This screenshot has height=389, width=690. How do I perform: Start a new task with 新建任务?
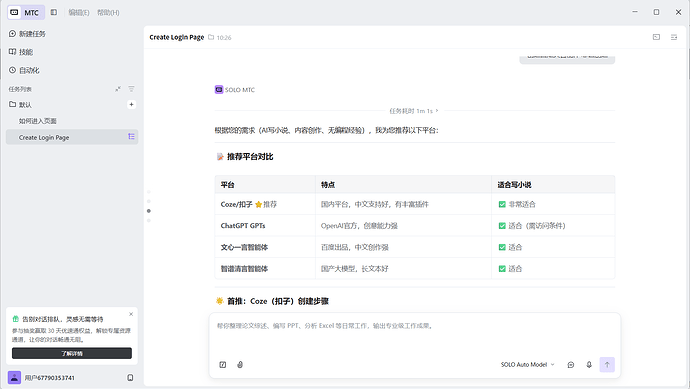pos(27,34)
